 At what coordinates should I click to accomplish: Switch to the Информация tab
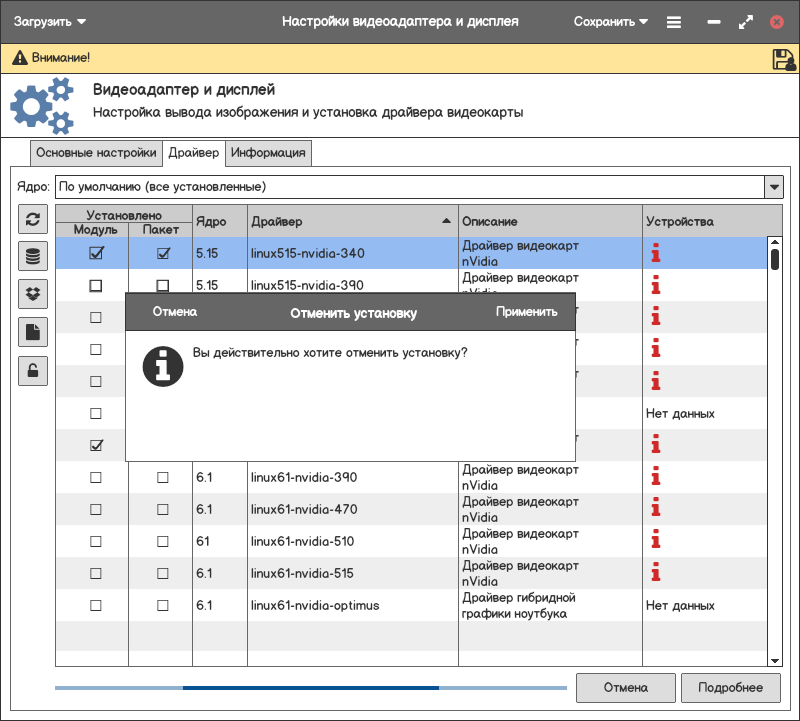[268, 153]
